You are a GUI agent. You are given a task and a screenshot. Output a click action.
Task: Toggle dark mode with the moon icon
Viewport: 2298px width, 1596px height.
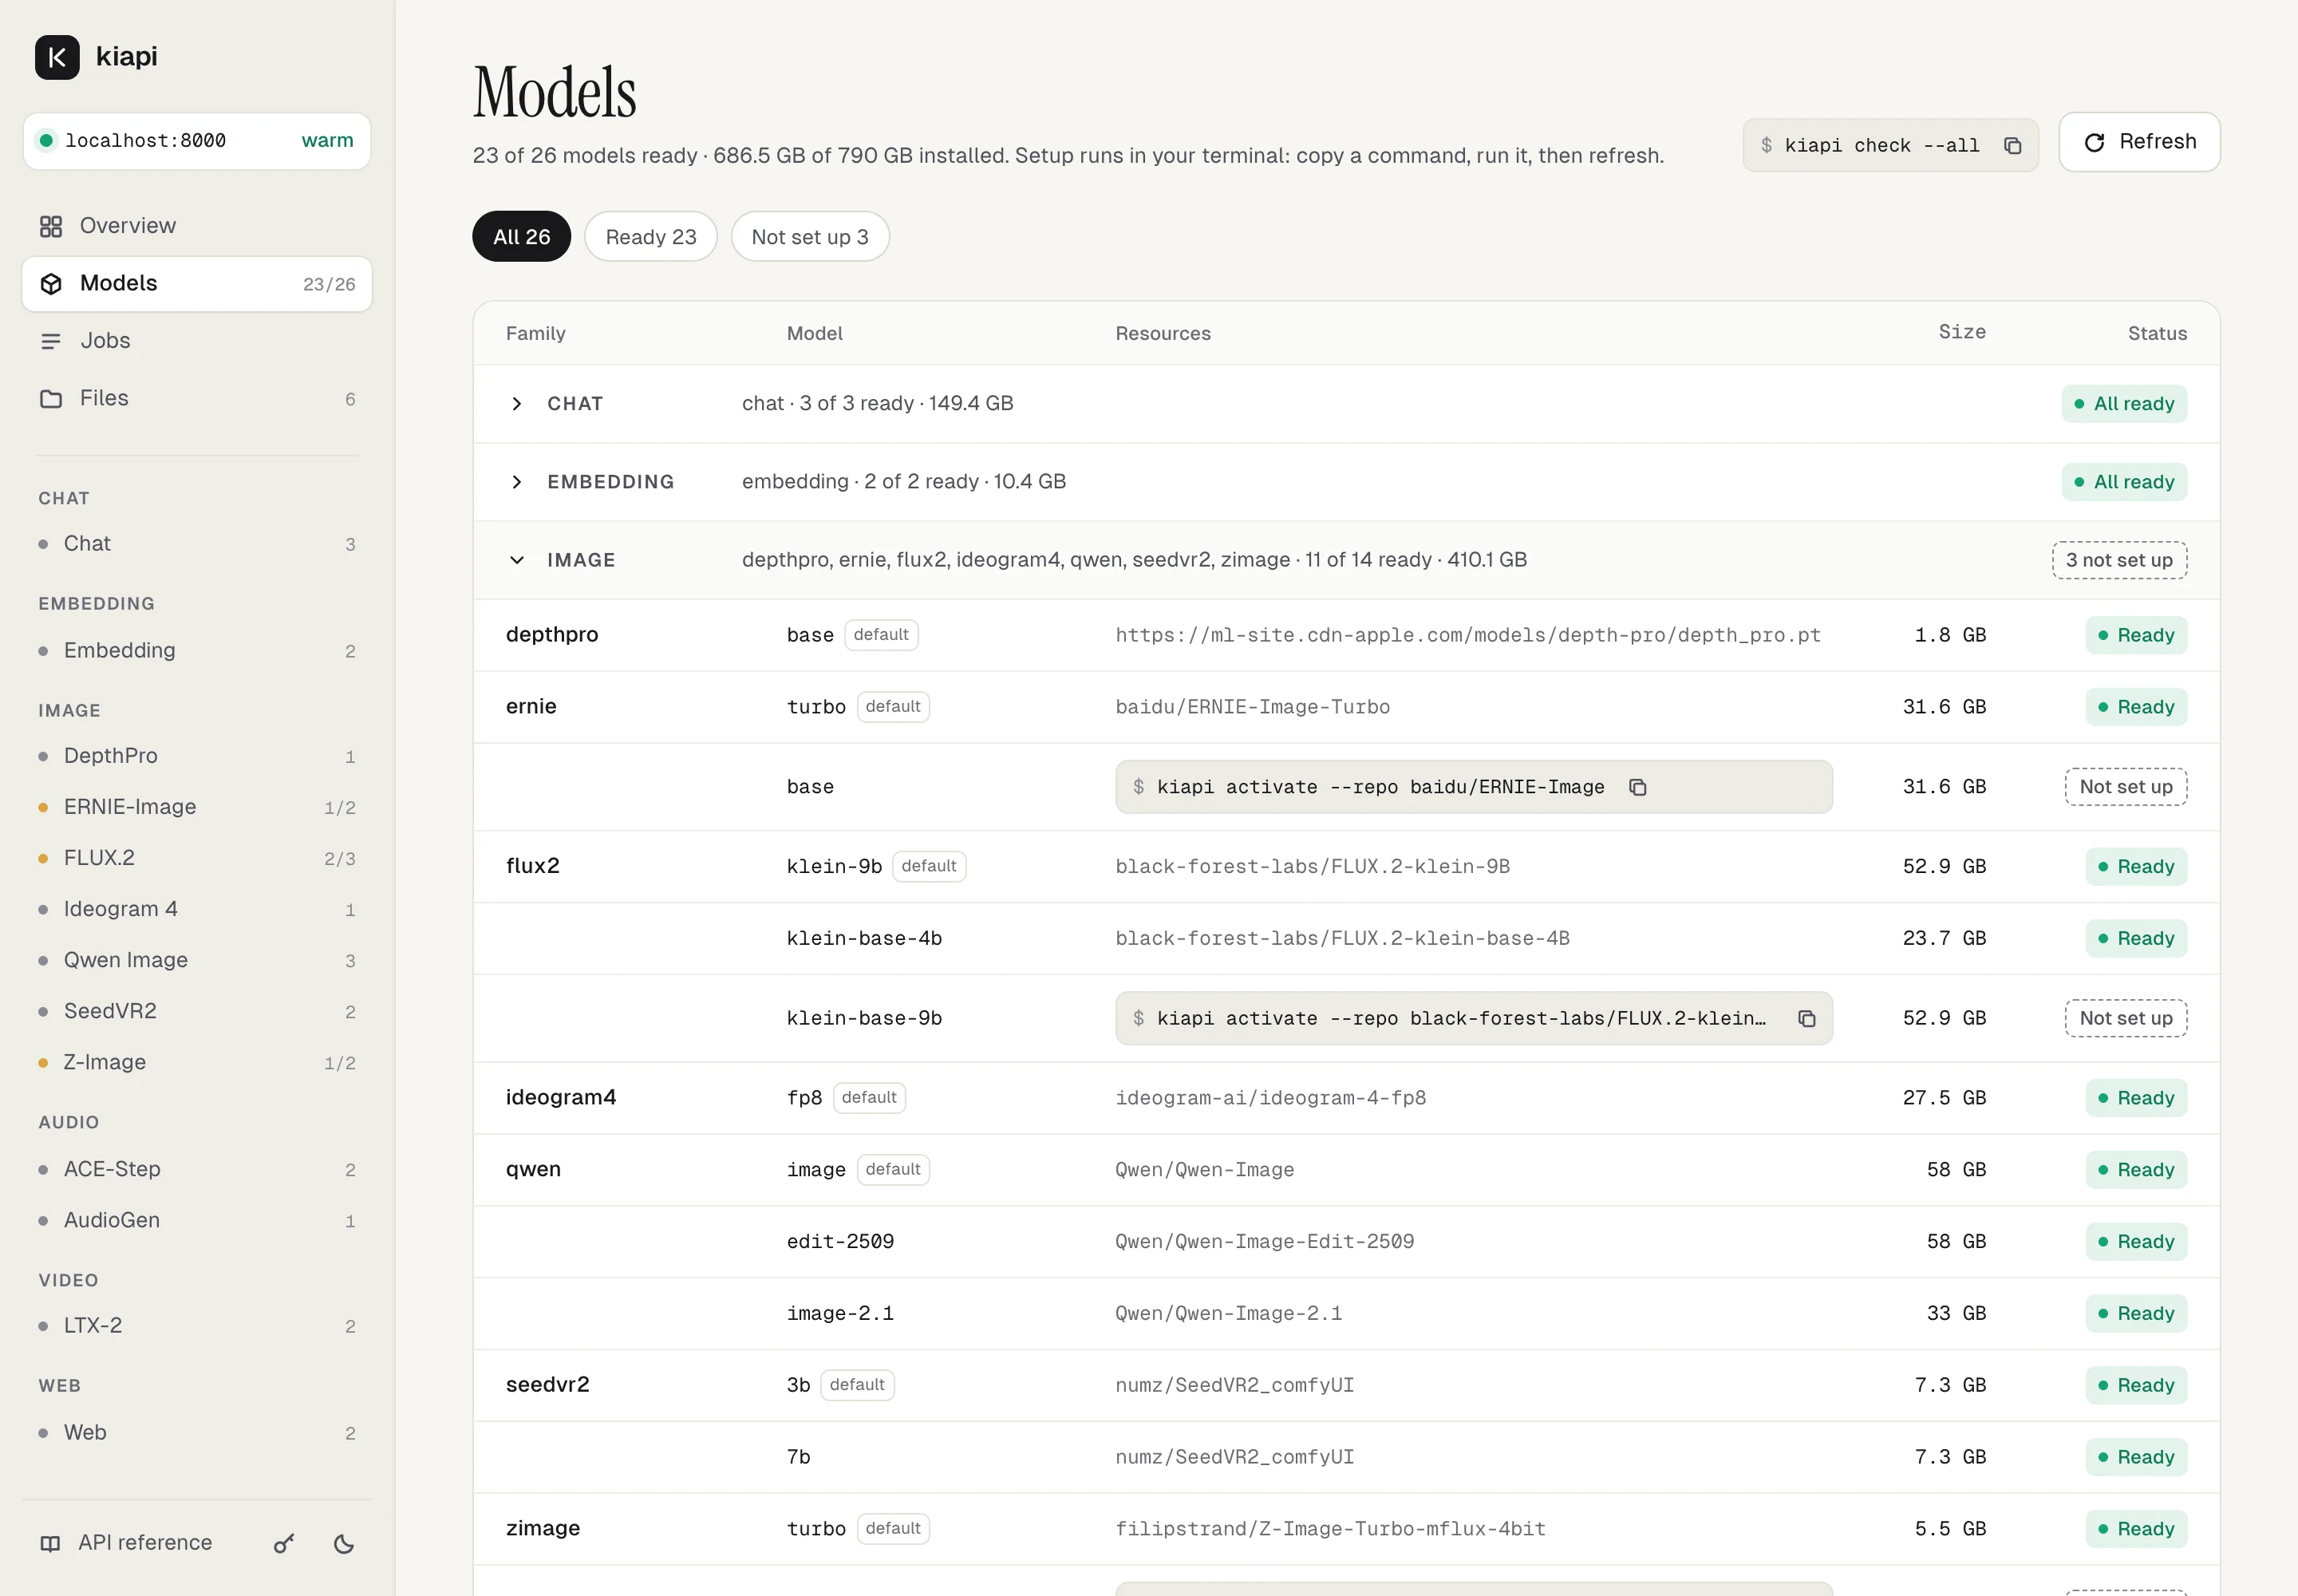[344, 1544]
